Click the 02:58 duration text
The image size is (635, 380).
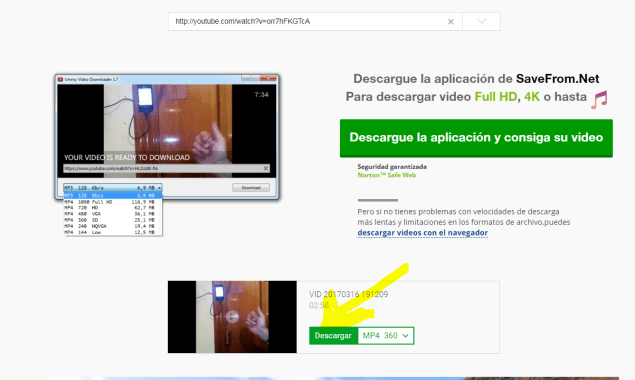click(319, 305)
